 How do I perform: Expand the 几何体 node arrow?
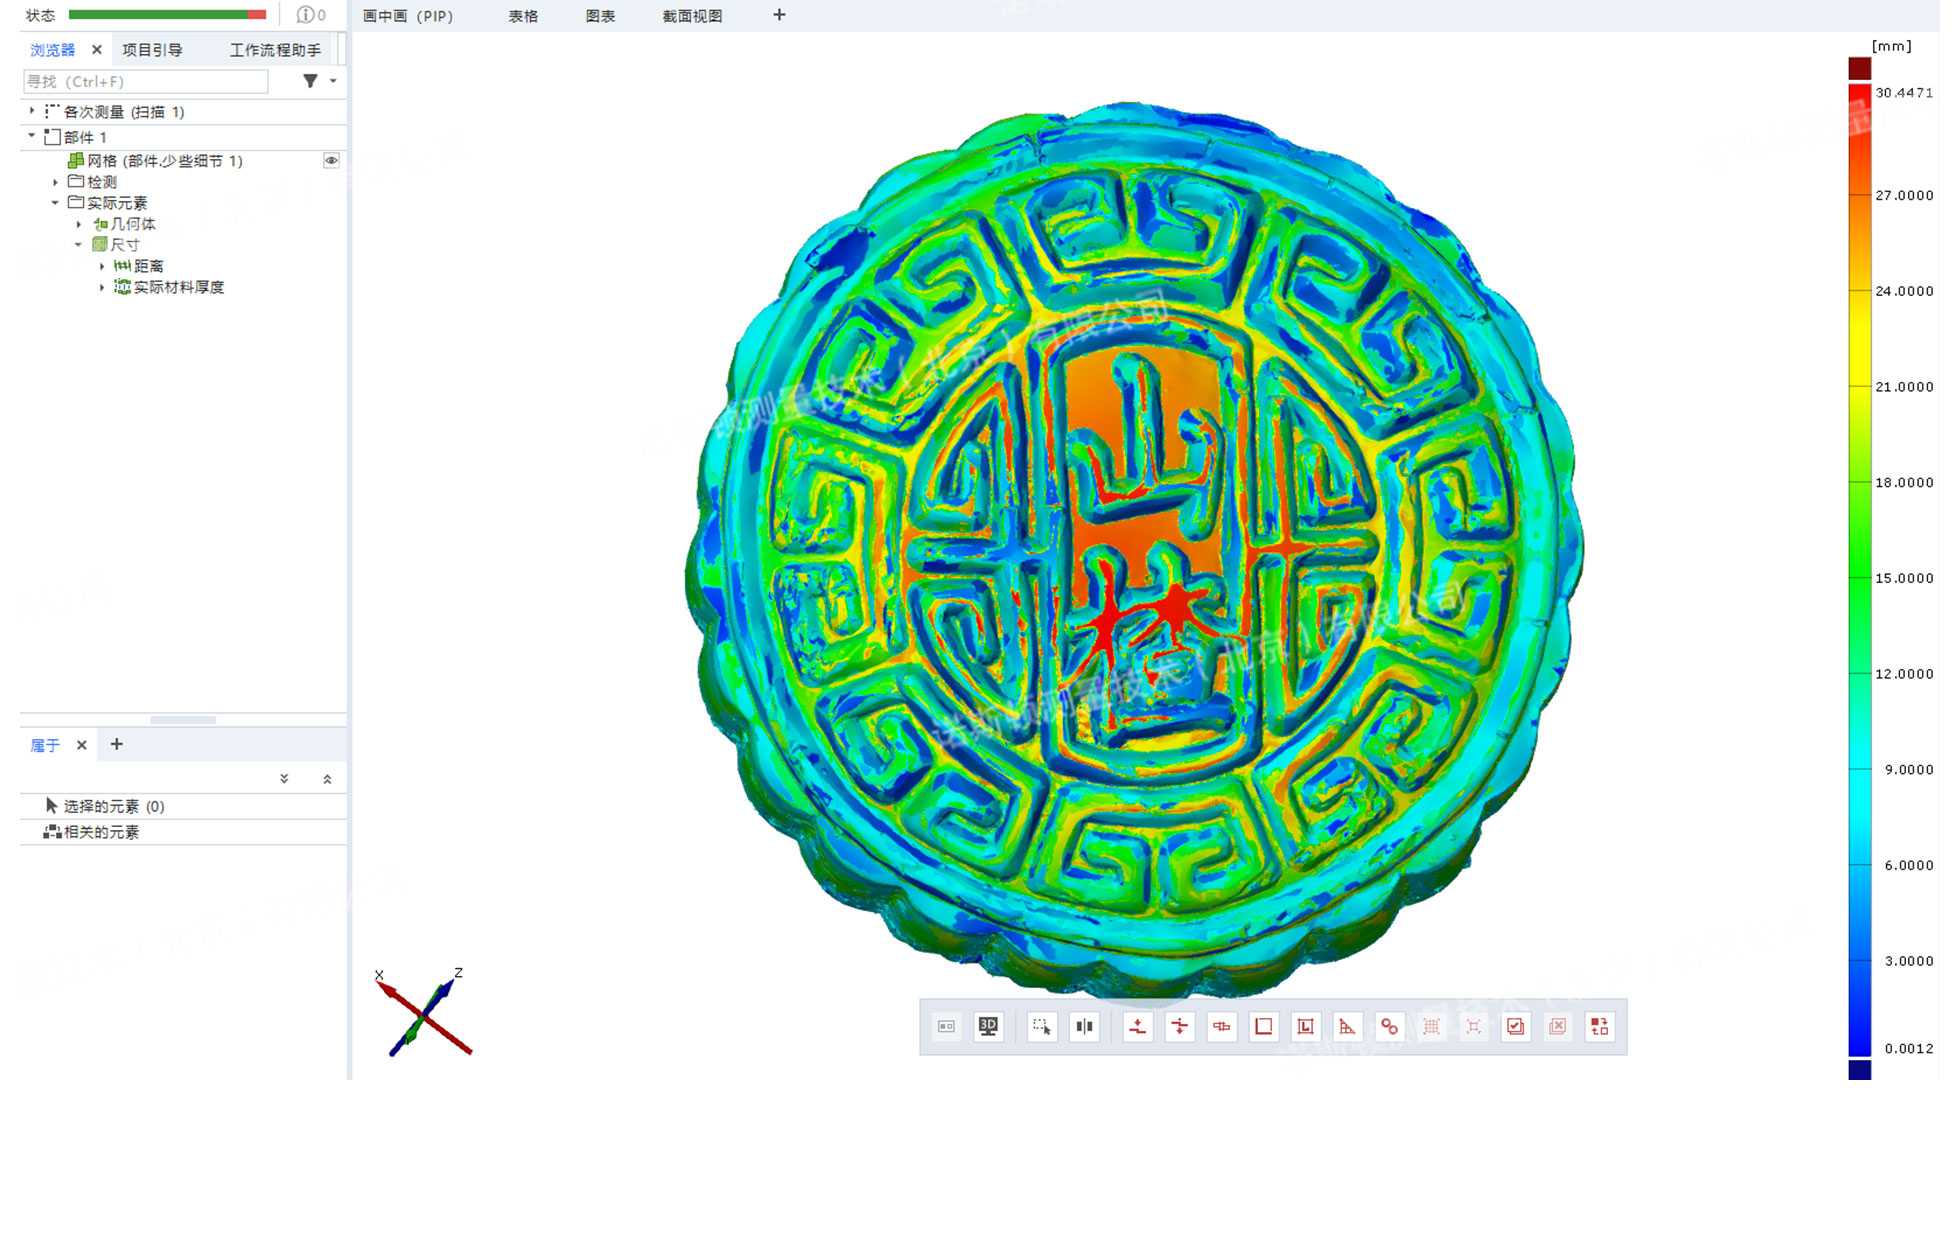click(79, 224)
